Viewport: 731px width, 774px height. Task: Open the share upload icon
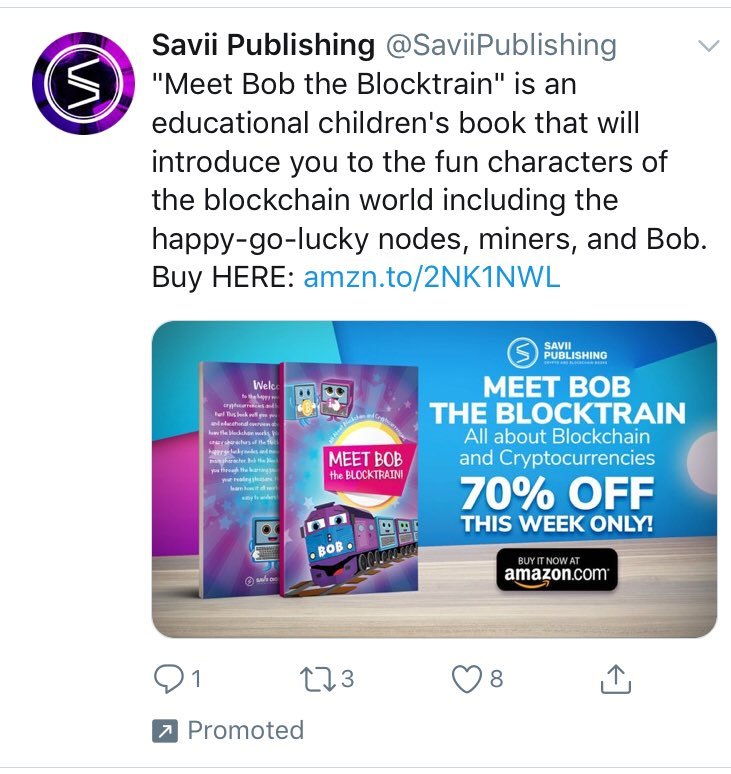click(x=616, y=679)
